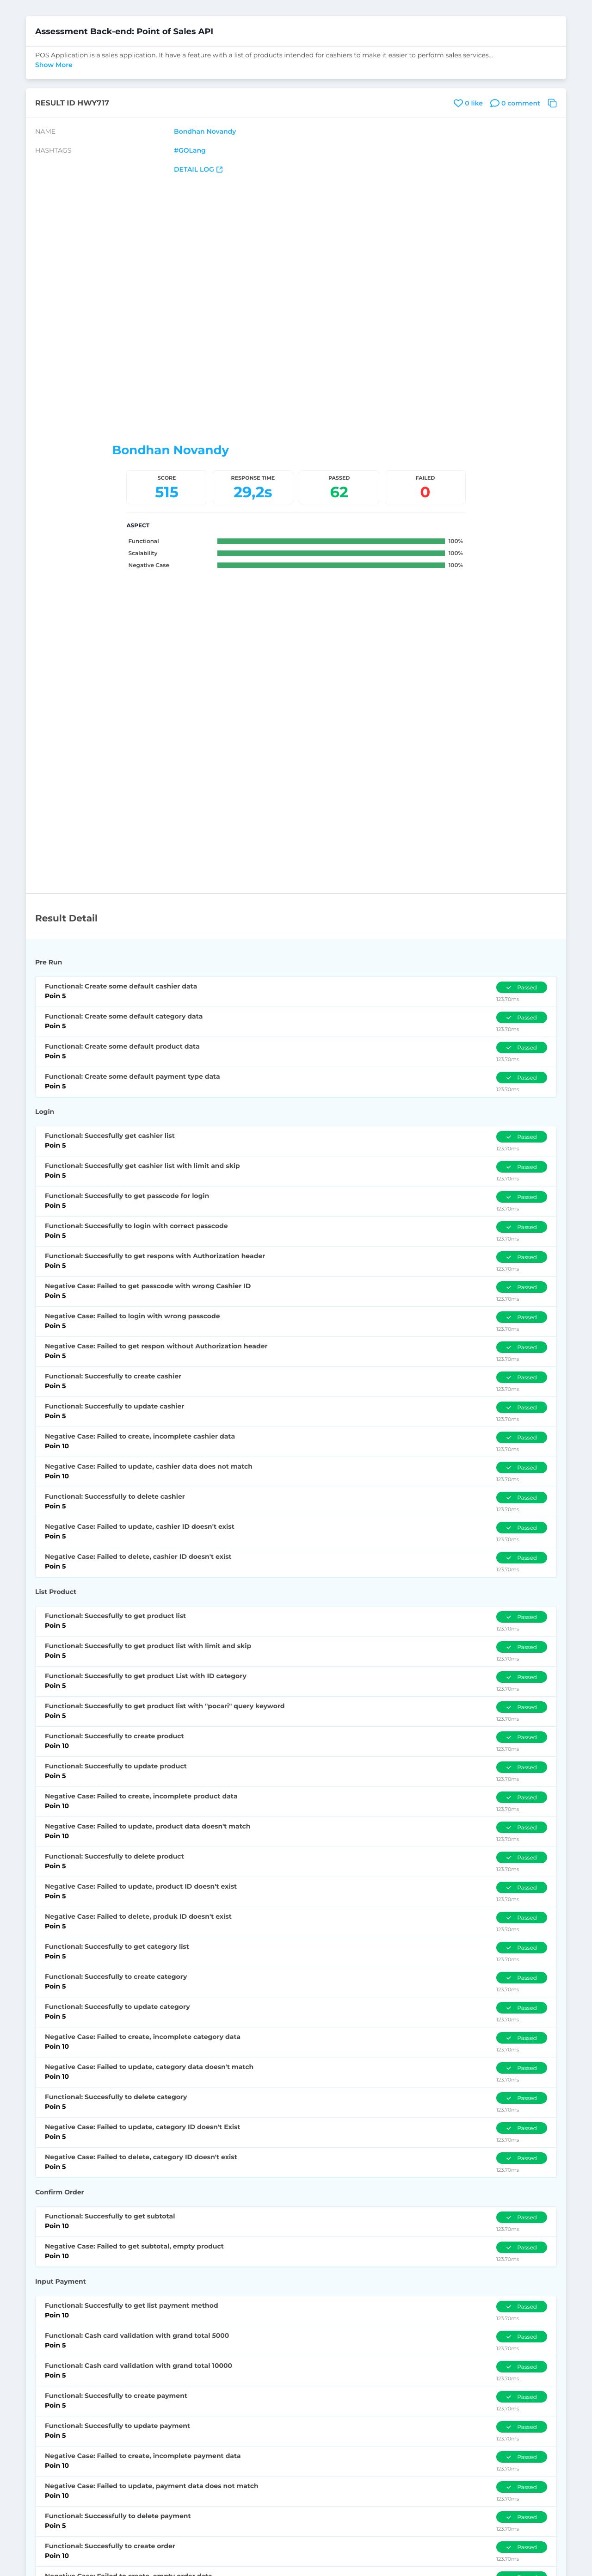This screenshot has height=2576, width=592.
Task: Like the result with the heart icon
Action: 458,103
